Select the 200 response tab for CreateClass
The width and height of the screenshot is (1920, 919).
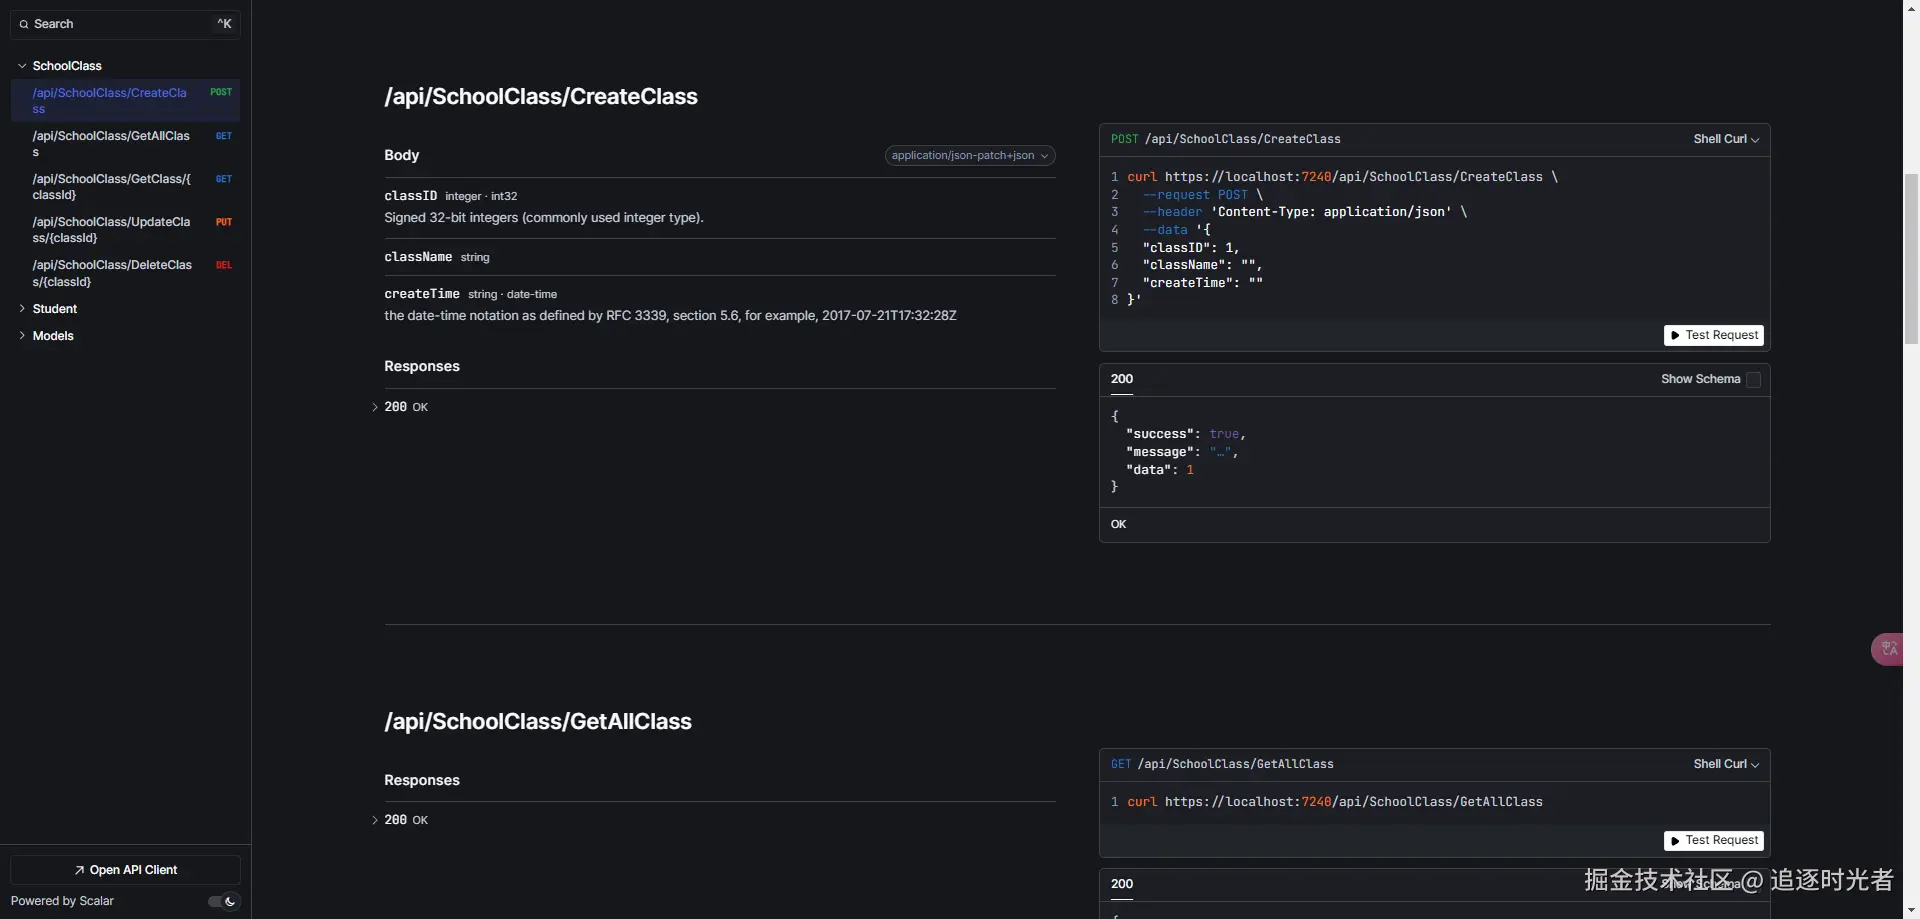pos(1122,379)
